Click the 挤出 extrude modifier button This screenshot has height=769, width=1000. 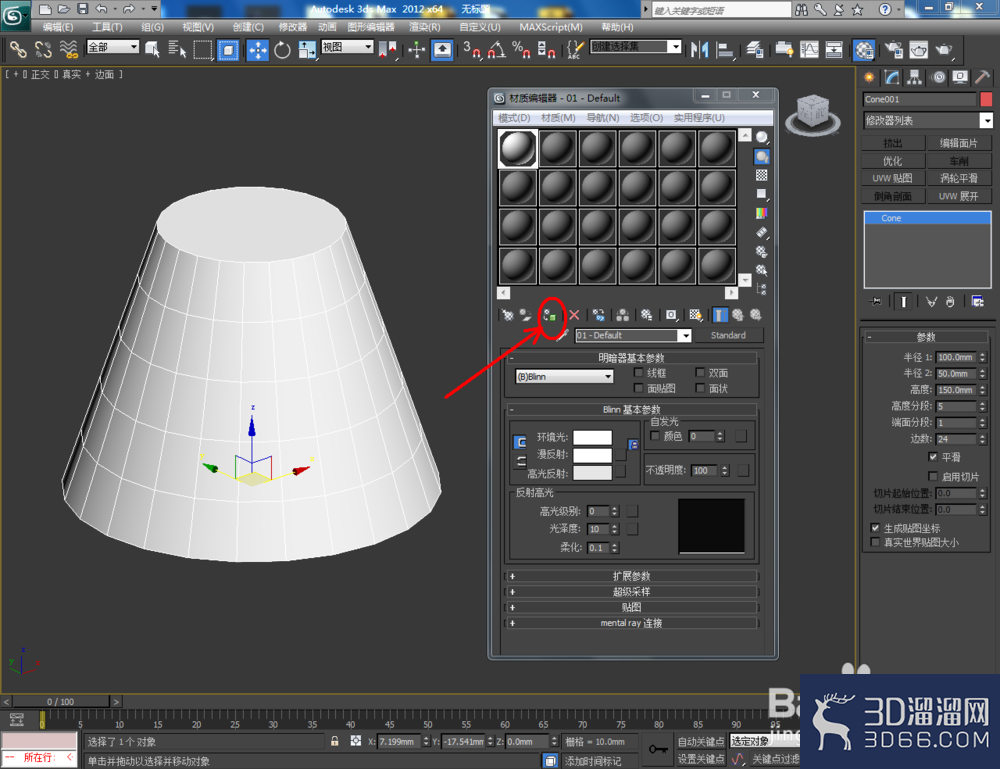tap(893, 143)
